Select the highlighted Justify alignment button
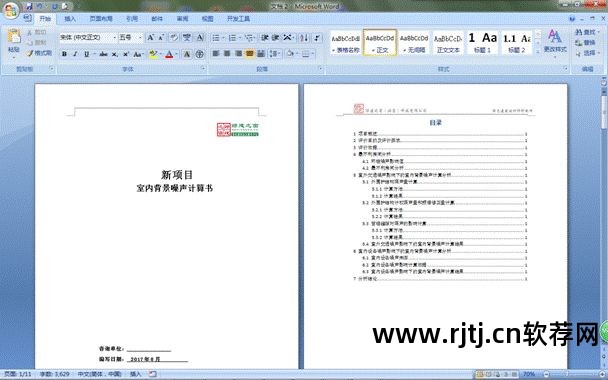 click(x=250, y=54)
